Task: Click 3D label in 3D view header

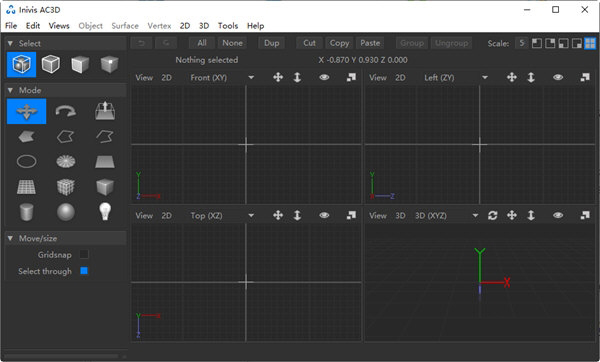Action: click(400, 215)
